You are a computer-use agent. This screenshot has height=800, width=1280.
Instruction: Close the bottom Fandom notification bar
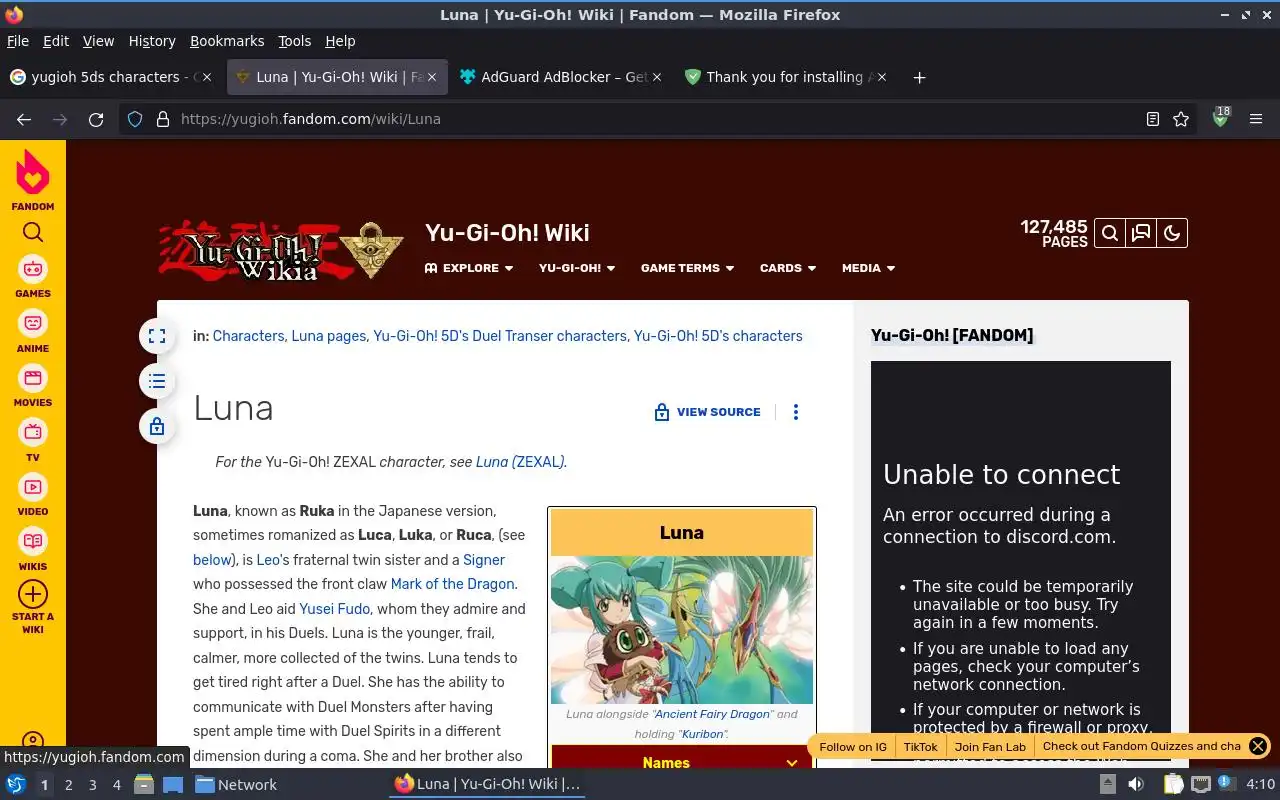pos(1258,746)
